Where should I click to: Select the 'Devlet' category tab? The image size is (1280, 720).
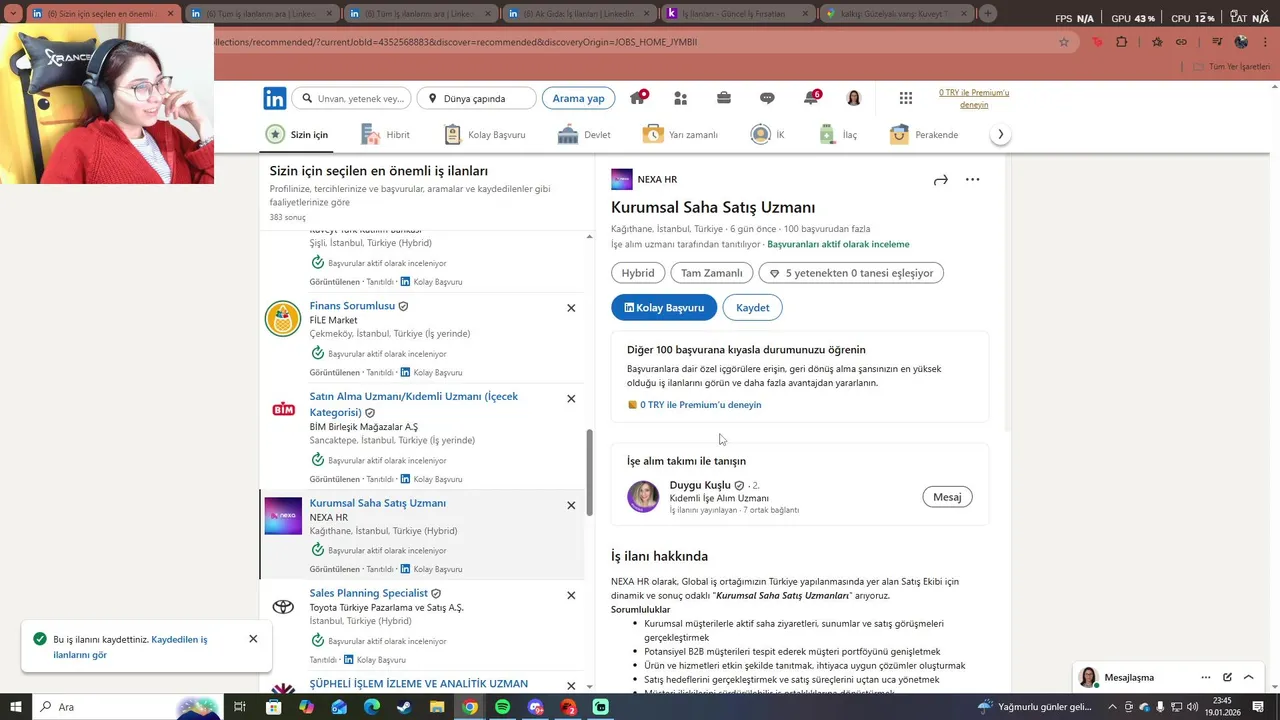pos(584,134)
